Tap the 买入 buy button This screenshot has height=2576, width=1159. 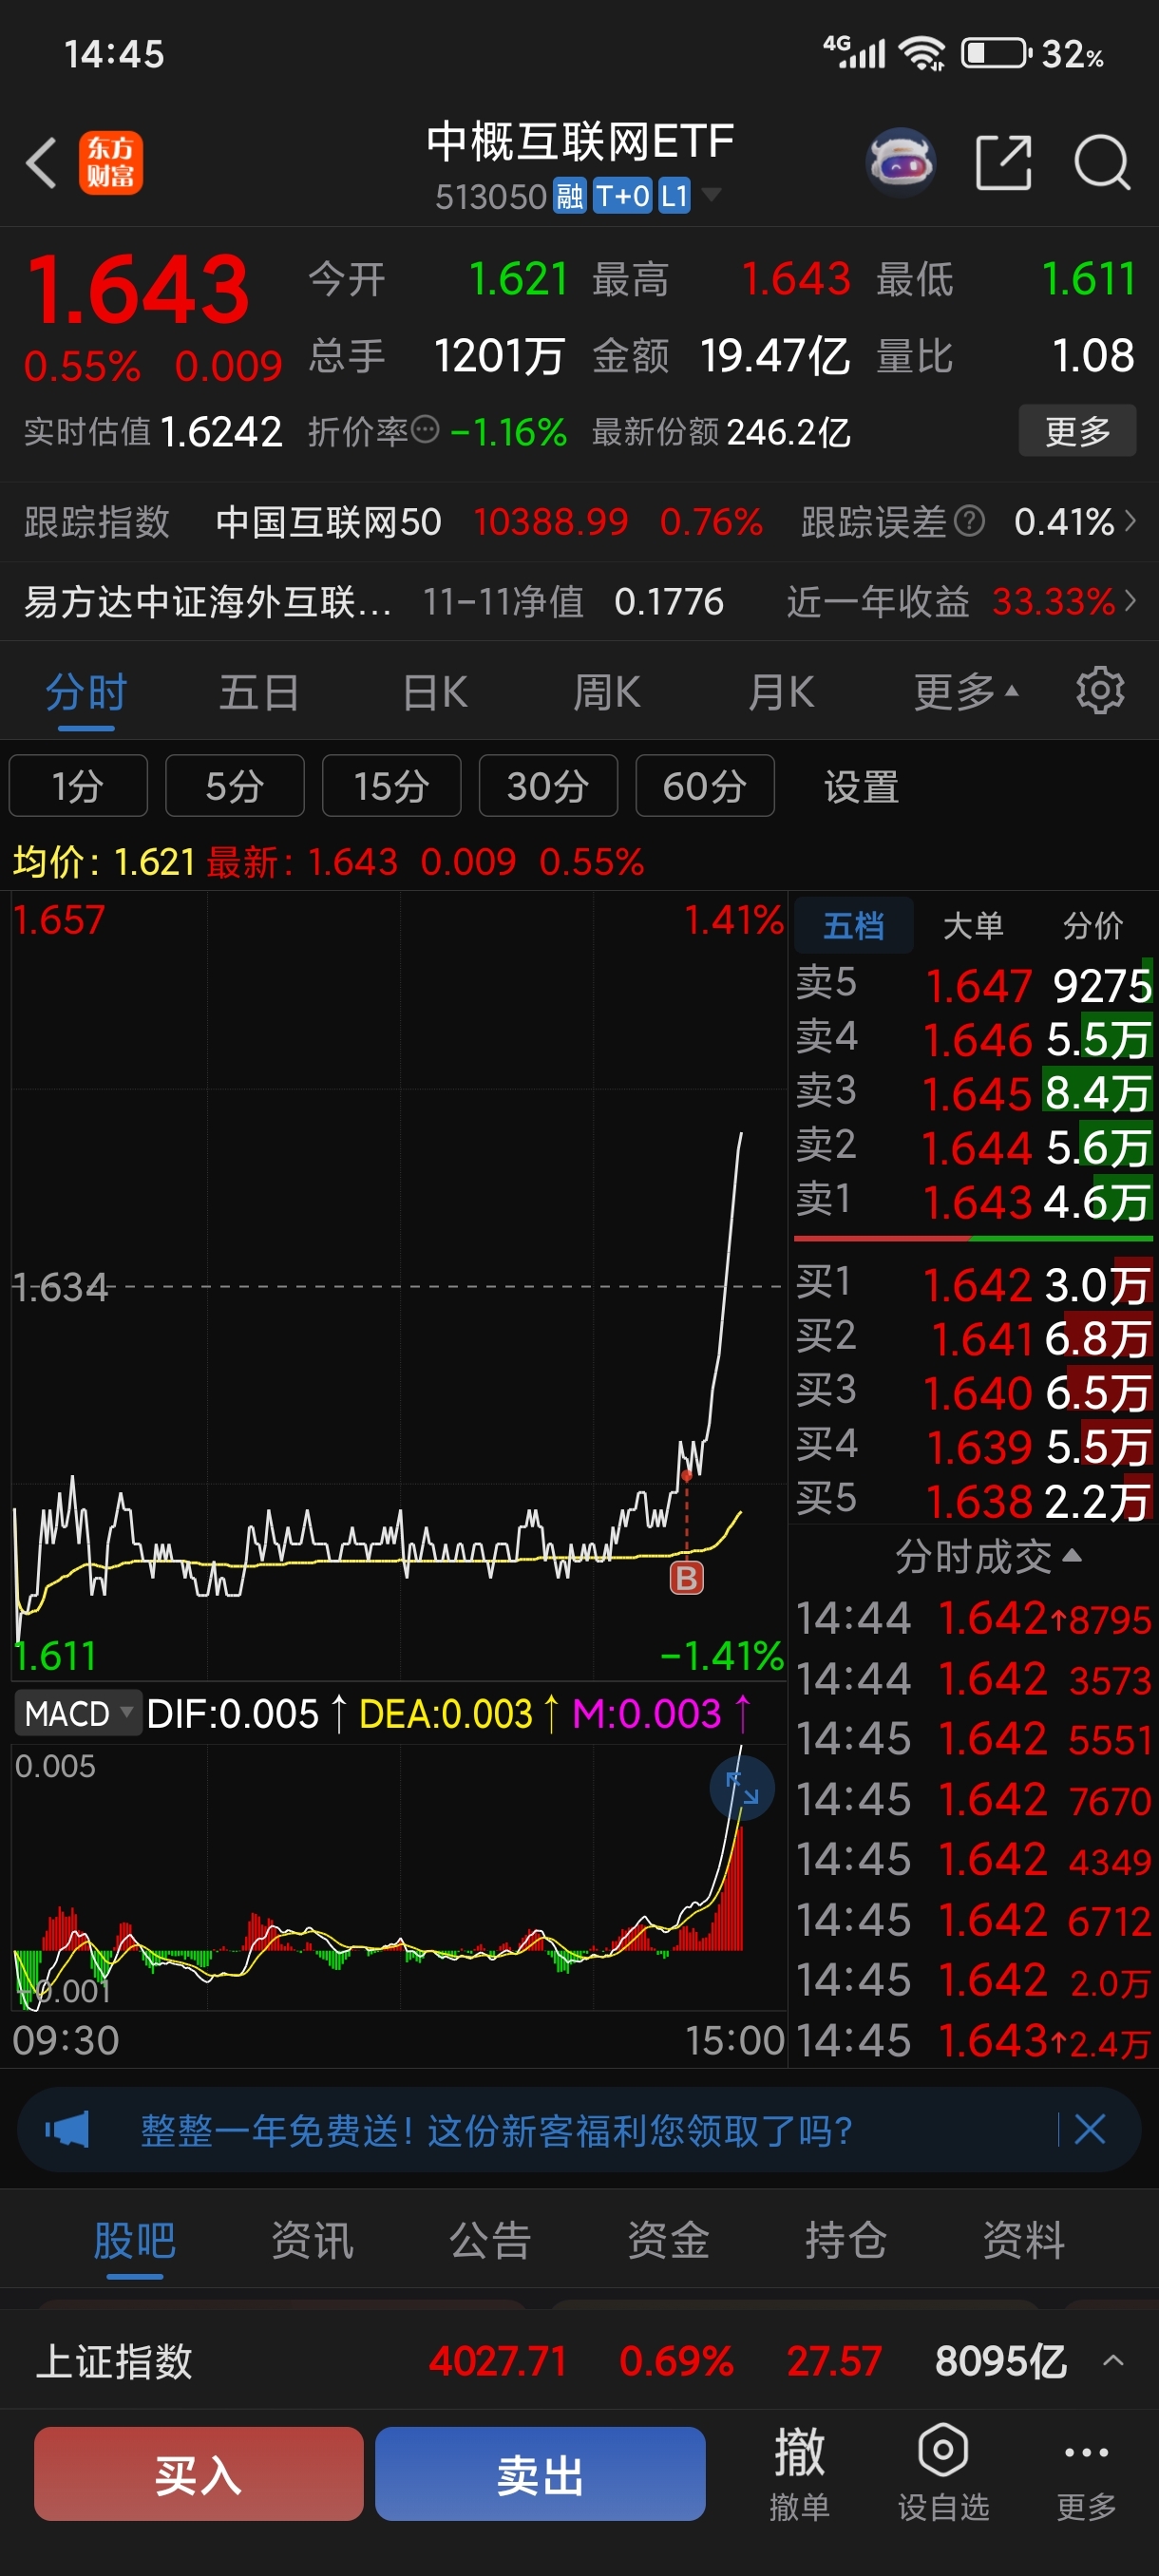pyautogui.click(x=198, y=2474)
